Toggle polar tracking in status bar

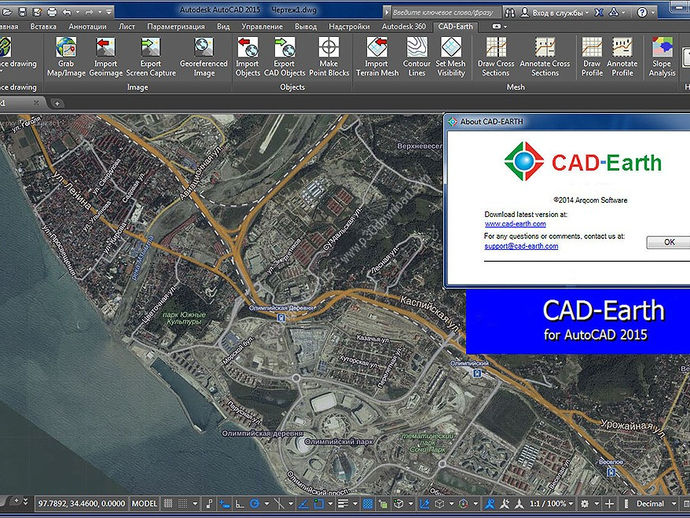coord(254,503)
